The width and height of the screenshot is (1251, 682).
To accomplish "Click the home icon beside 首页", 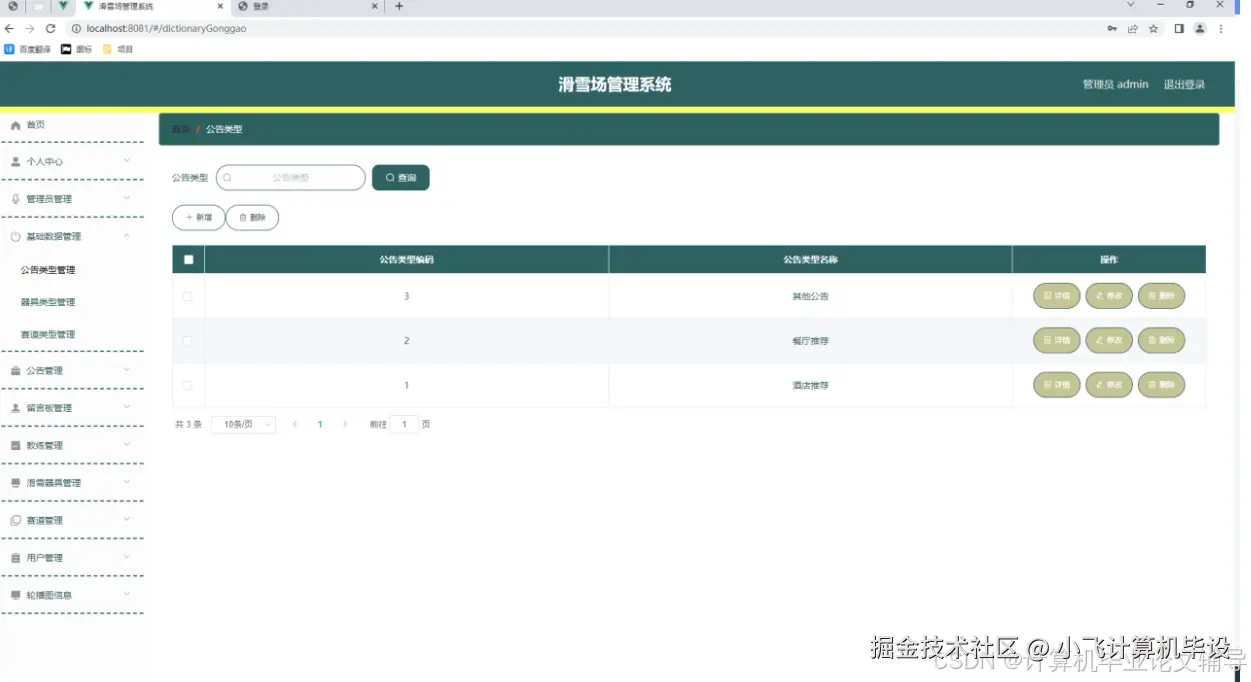I will tap(16, 125).
